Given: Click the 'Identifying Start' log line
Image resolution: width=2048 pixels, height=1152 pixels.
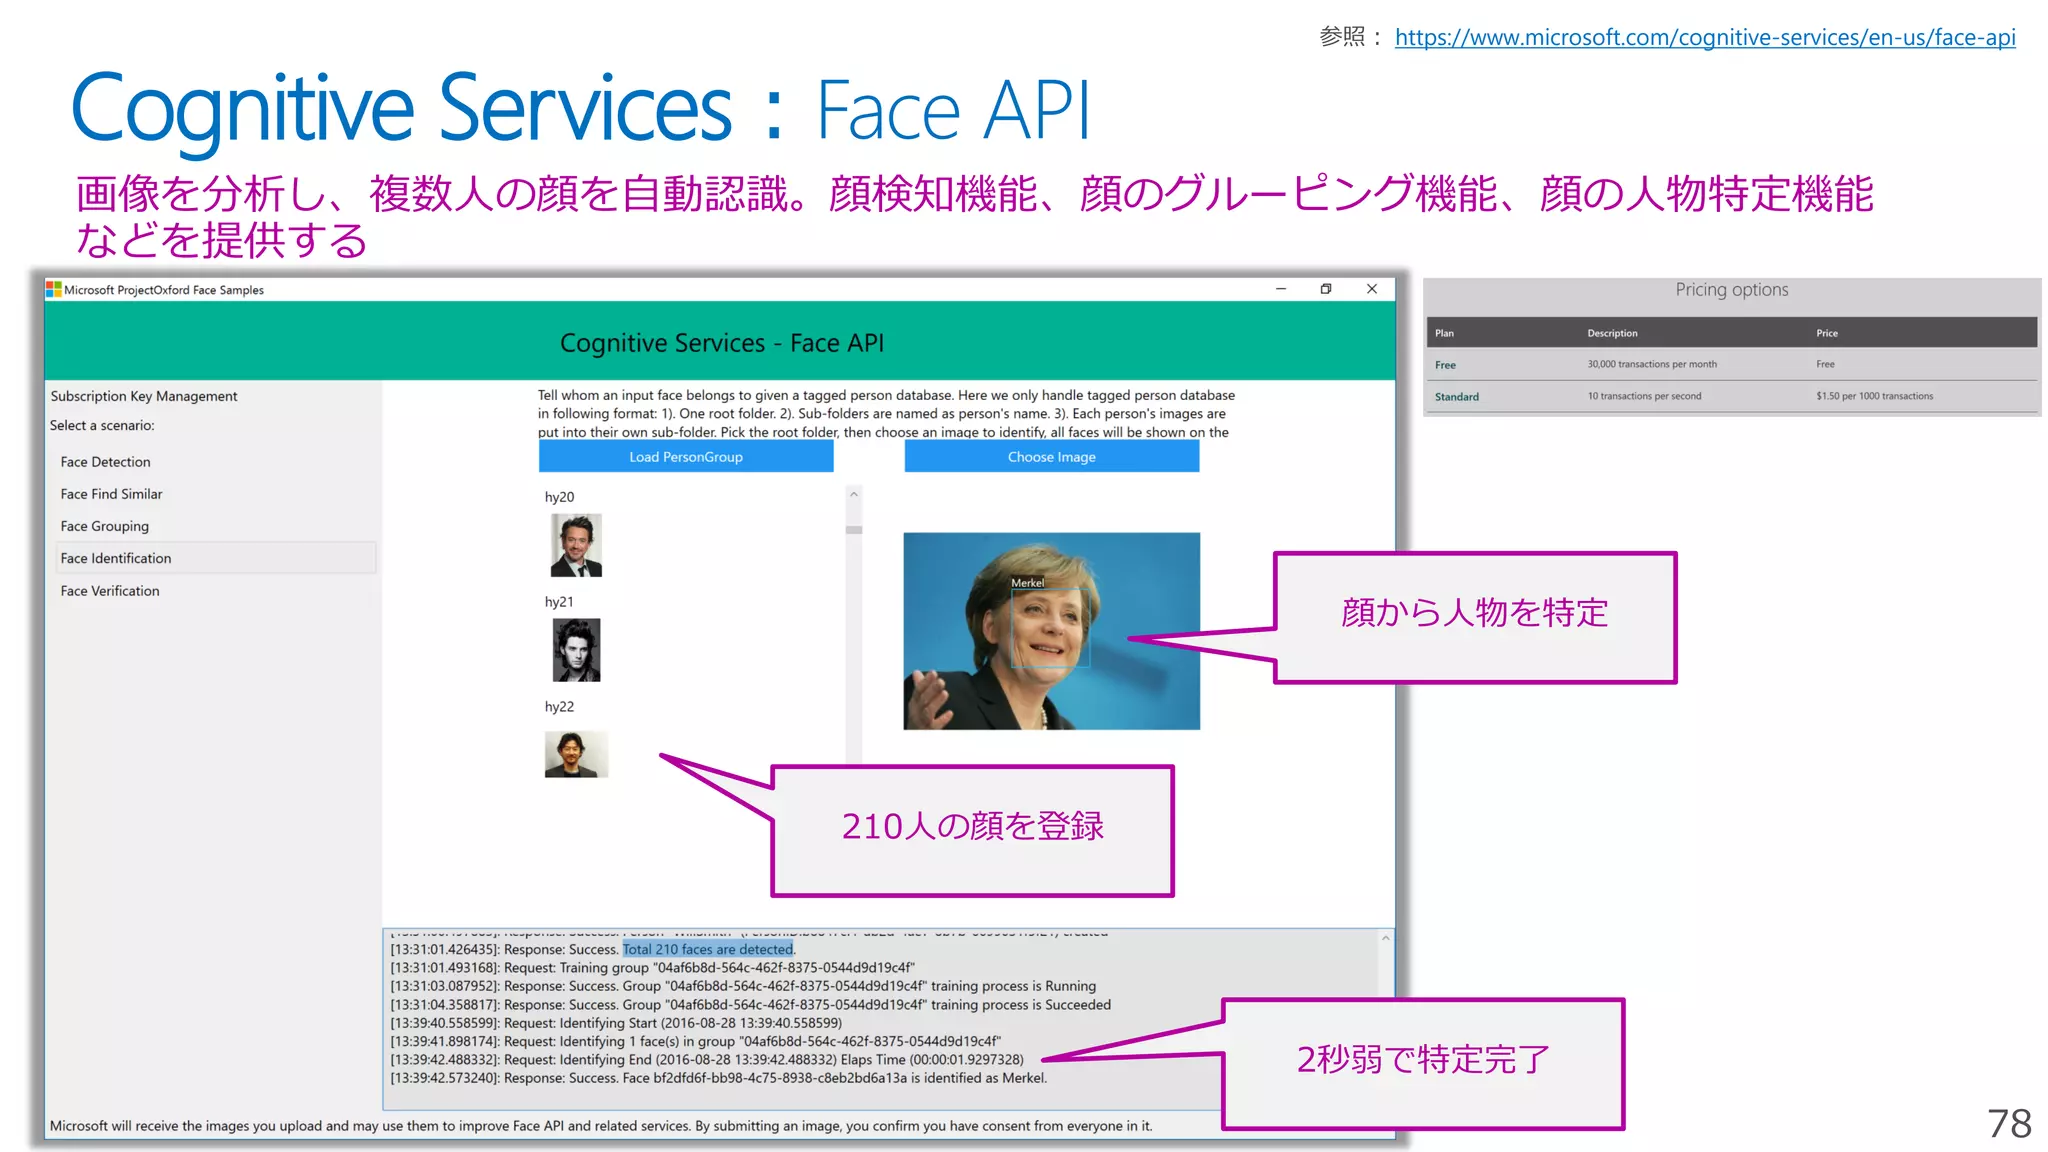Looking at the screenshot, I should (616, 1023).
